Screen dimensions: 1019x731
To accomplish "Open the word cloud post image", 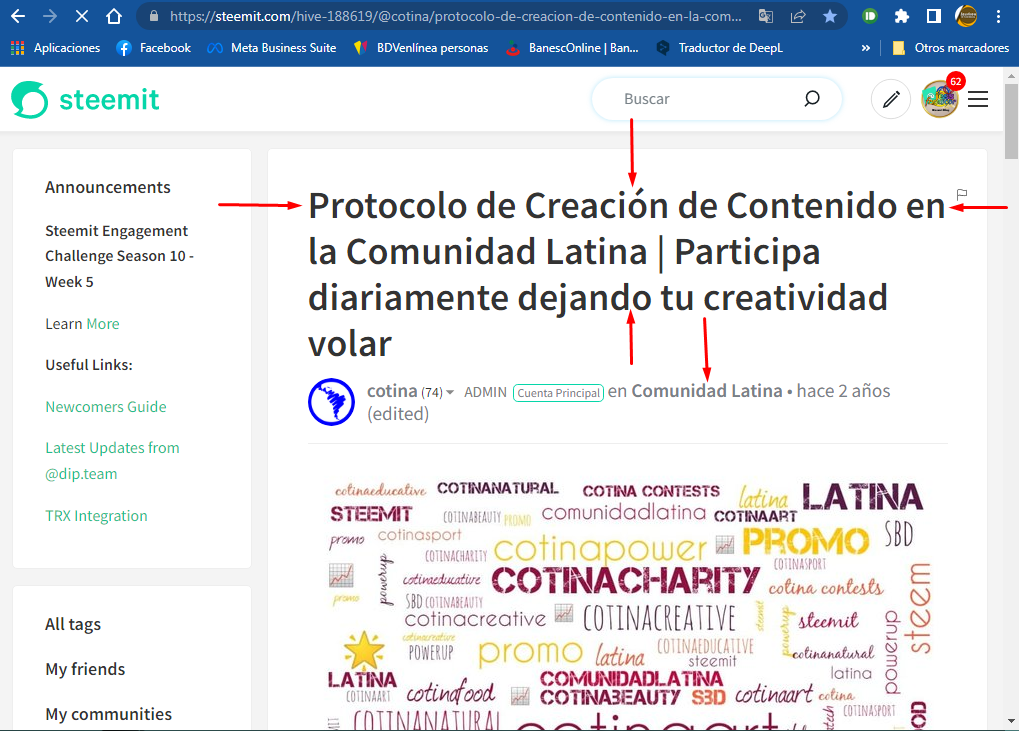I will pyautogui.click(x=627, y=604).
